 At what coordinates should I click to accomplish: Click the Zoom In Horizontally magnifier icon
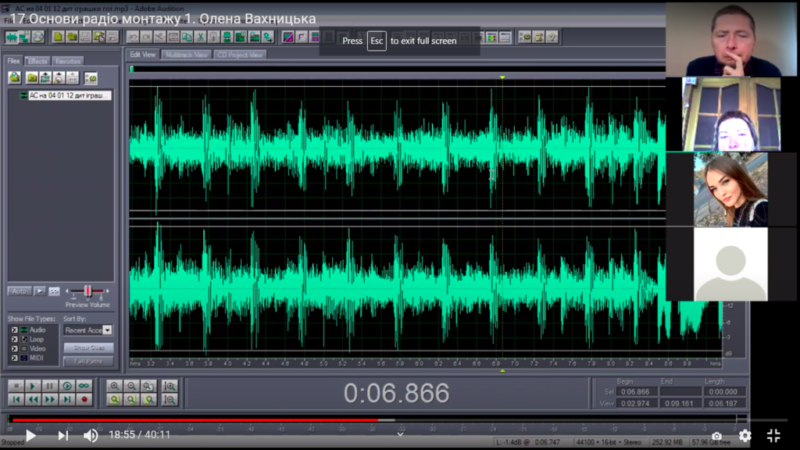[x=114, y=386]
